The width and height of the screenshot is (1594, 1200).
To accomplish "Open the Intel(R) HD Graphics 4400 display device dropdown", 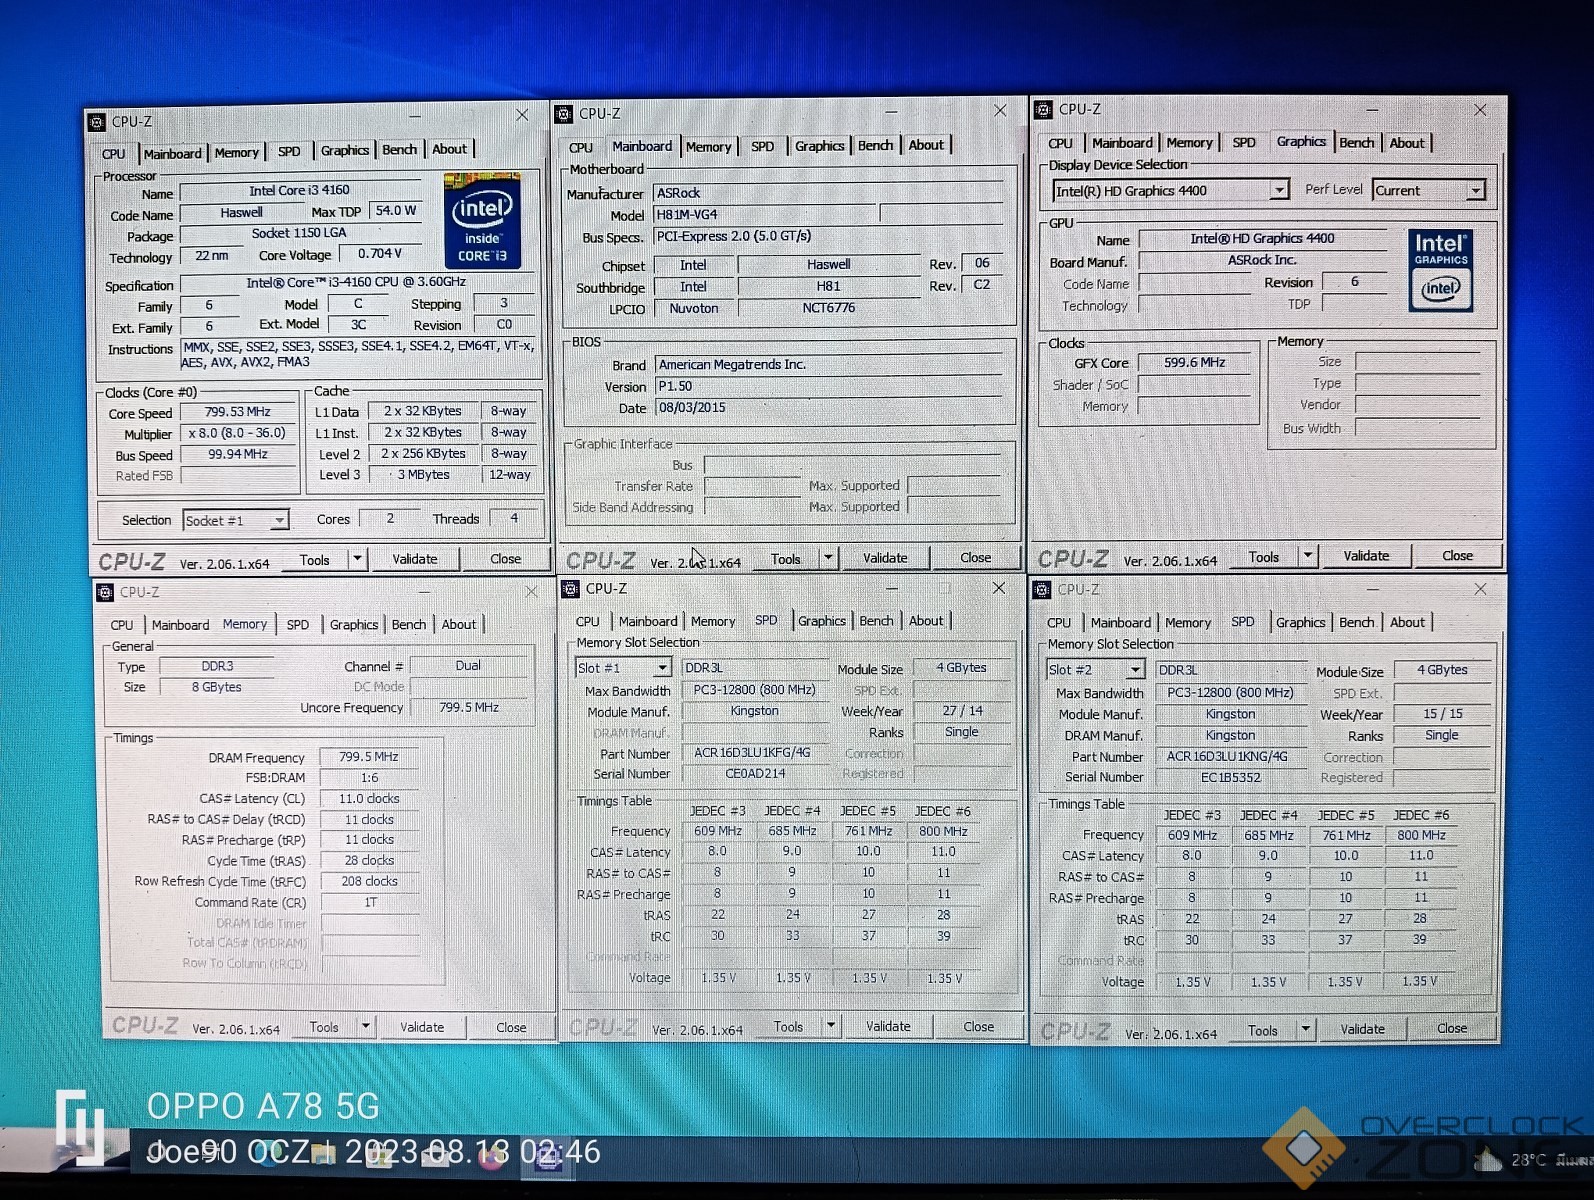I will (1170, 190).
